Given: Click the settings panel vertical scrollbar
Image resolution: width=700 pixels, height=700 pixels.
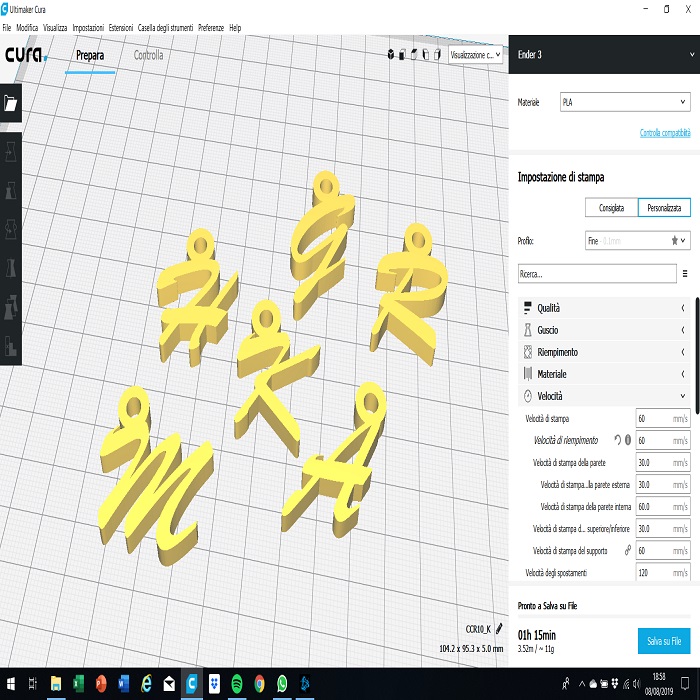Looking at the screenshot, I should click(x=697, y=355).
